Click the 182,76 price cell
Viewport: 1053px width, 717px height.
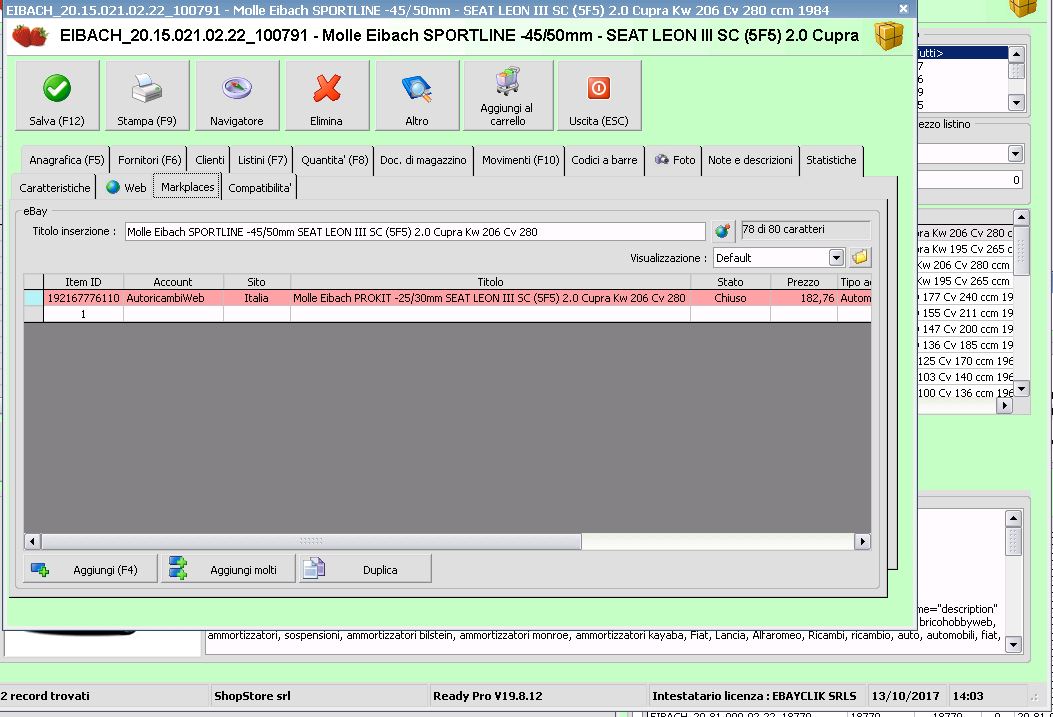(803, 298)
